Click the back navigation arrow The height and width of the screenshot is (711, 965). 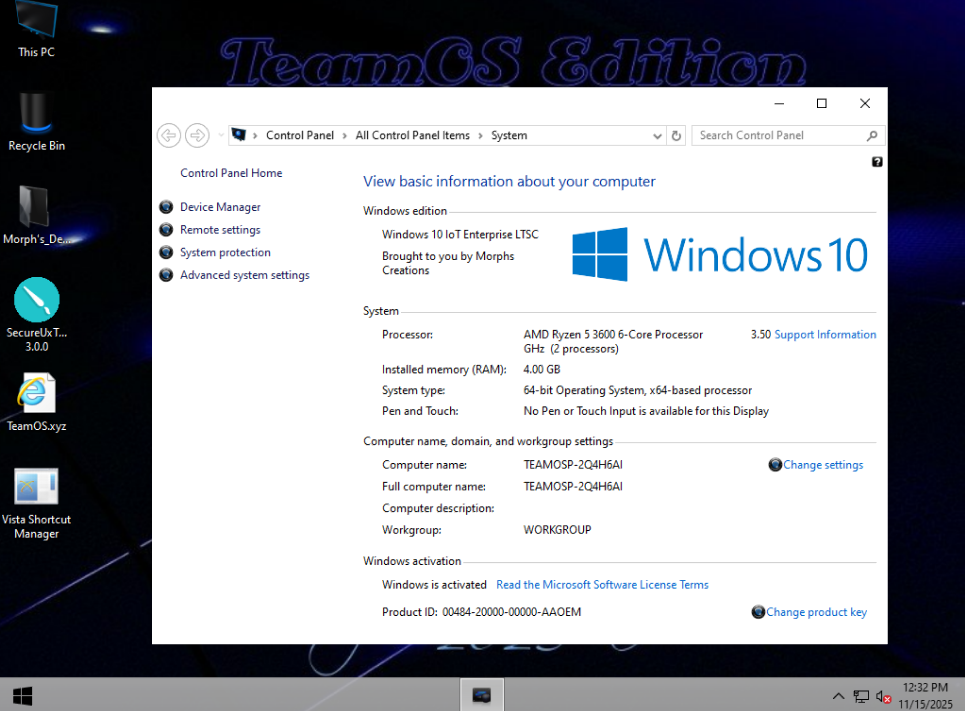[x=169, y=135]
